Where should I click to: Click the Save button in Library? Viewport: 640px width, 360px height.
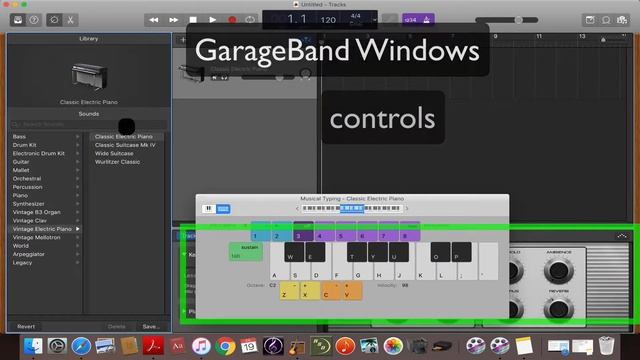click(x=150, y=327)
